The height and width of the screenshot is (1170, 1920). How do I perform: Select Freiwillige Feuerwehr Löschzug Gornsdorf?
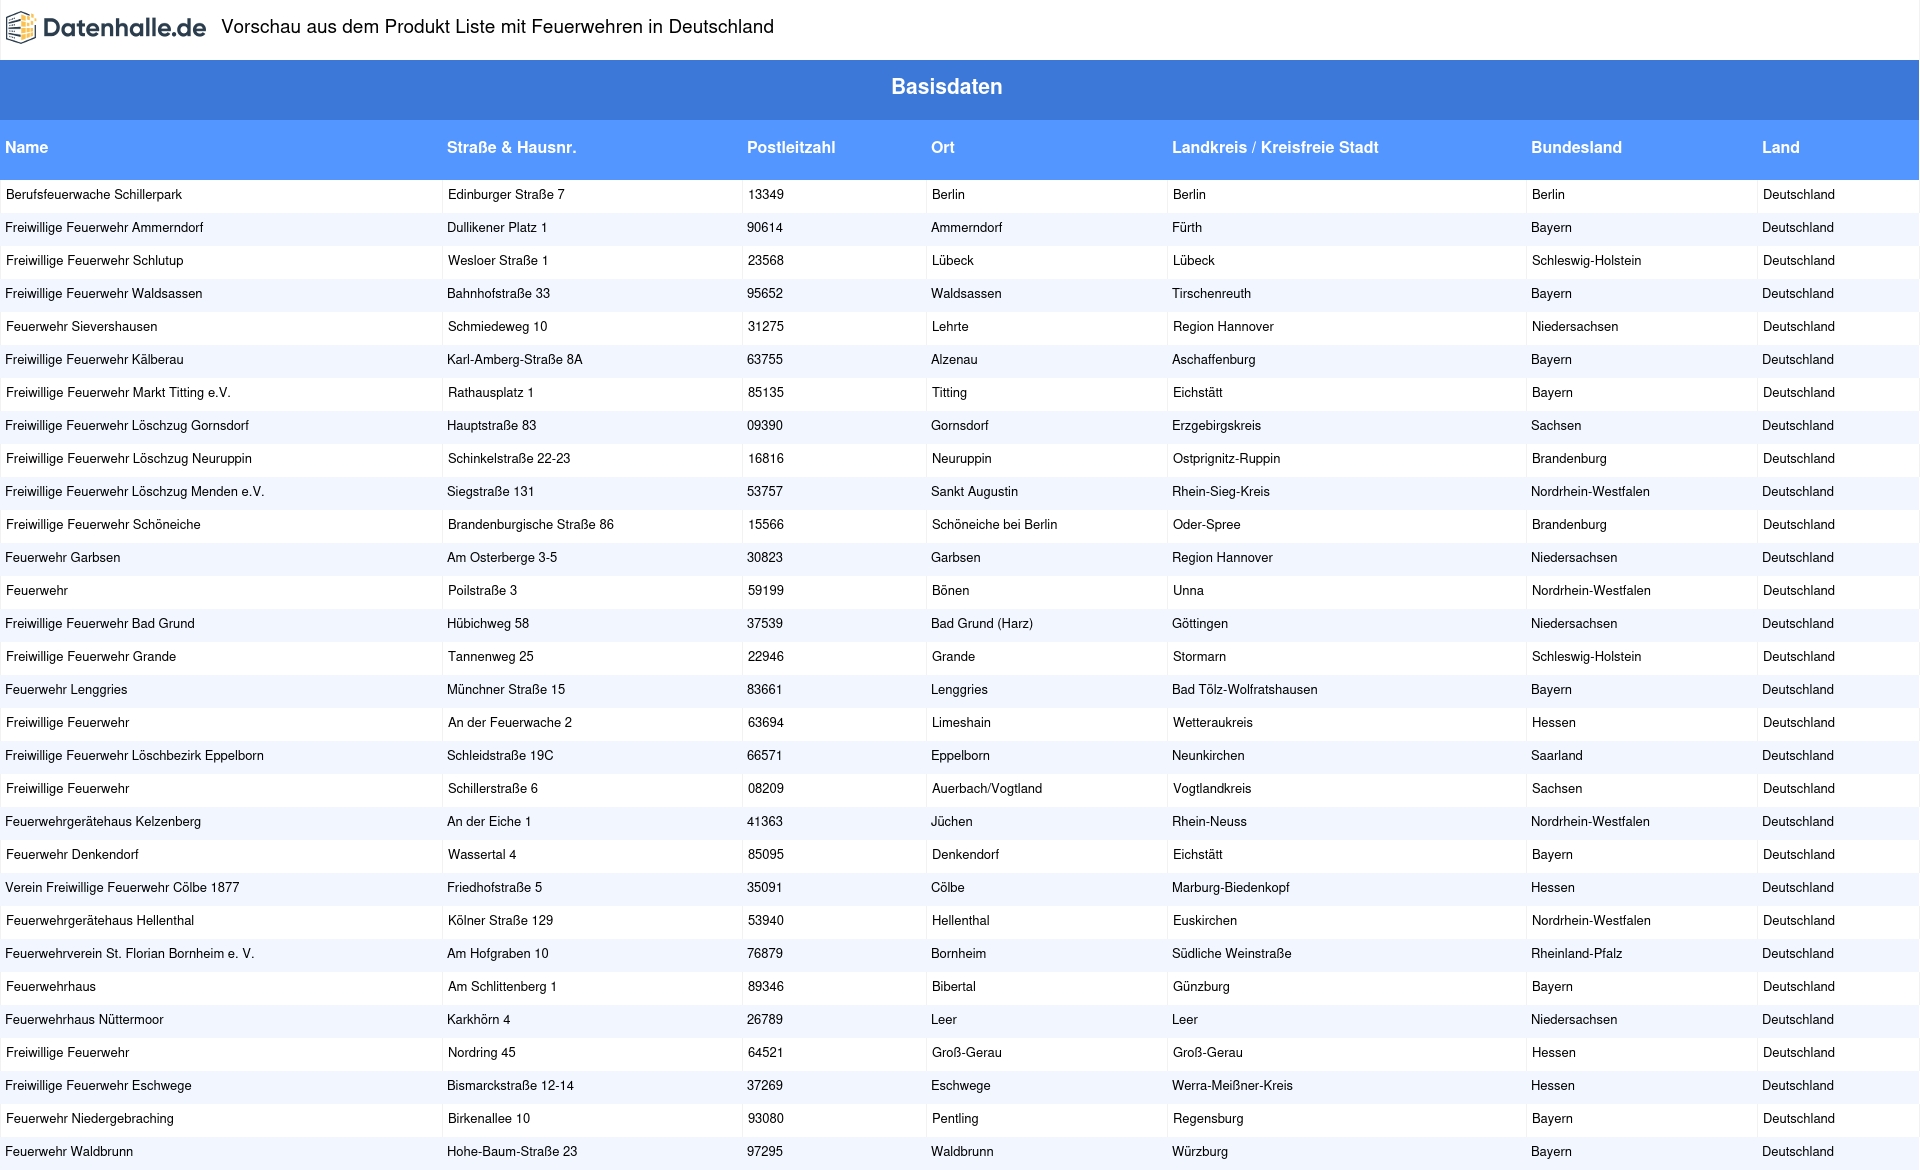click(127, 426)
